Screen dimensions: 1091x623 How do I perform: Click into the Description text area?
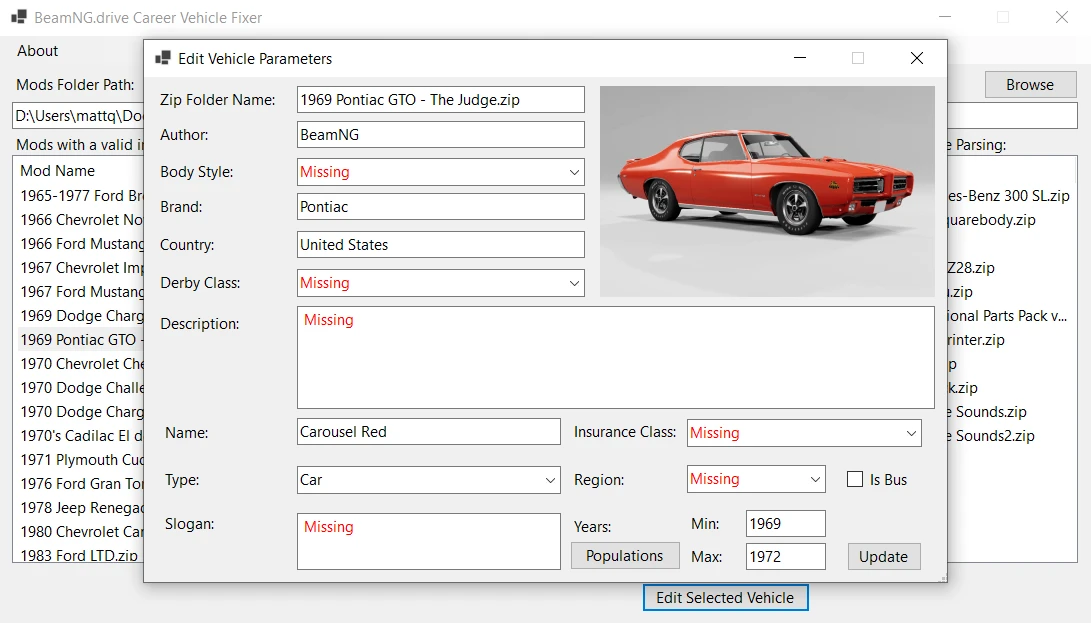(615, 357)
